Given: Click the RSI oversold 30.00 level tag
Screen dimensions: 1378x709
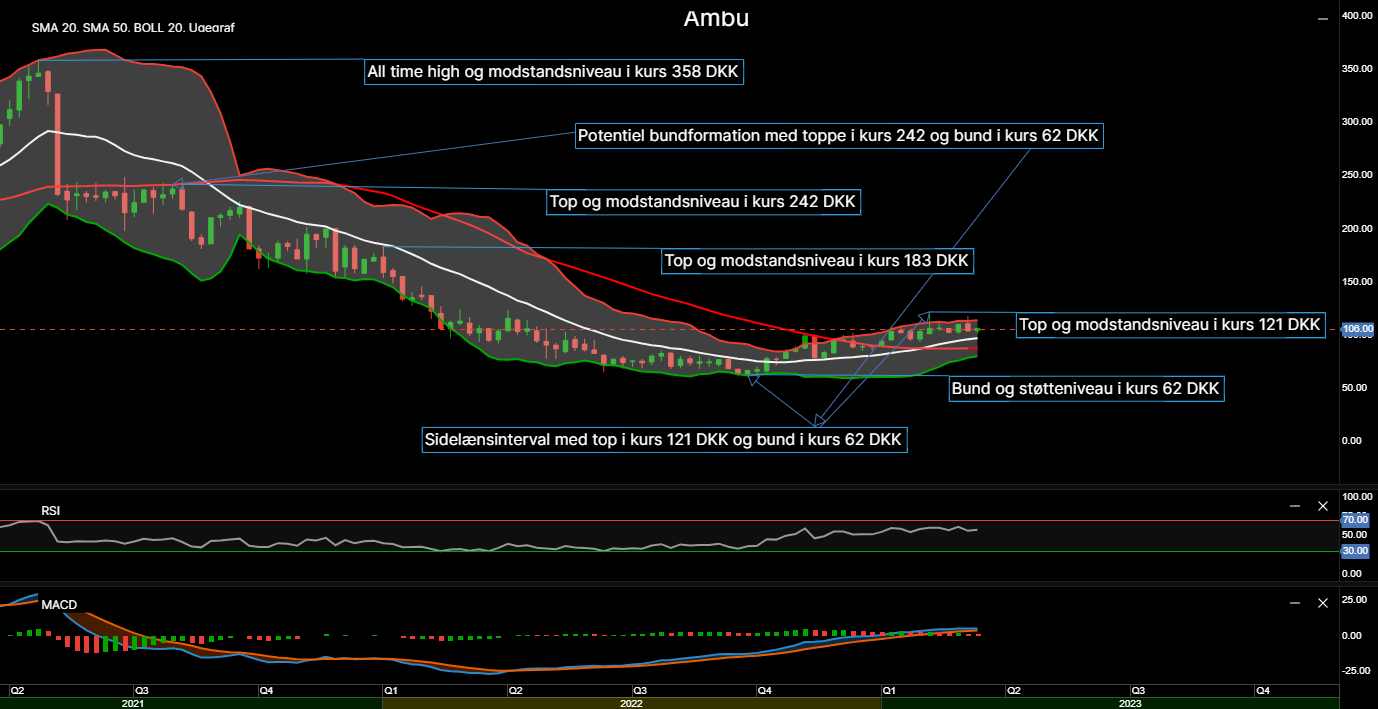Looking at the screenshot, I should pos(1355,551).
